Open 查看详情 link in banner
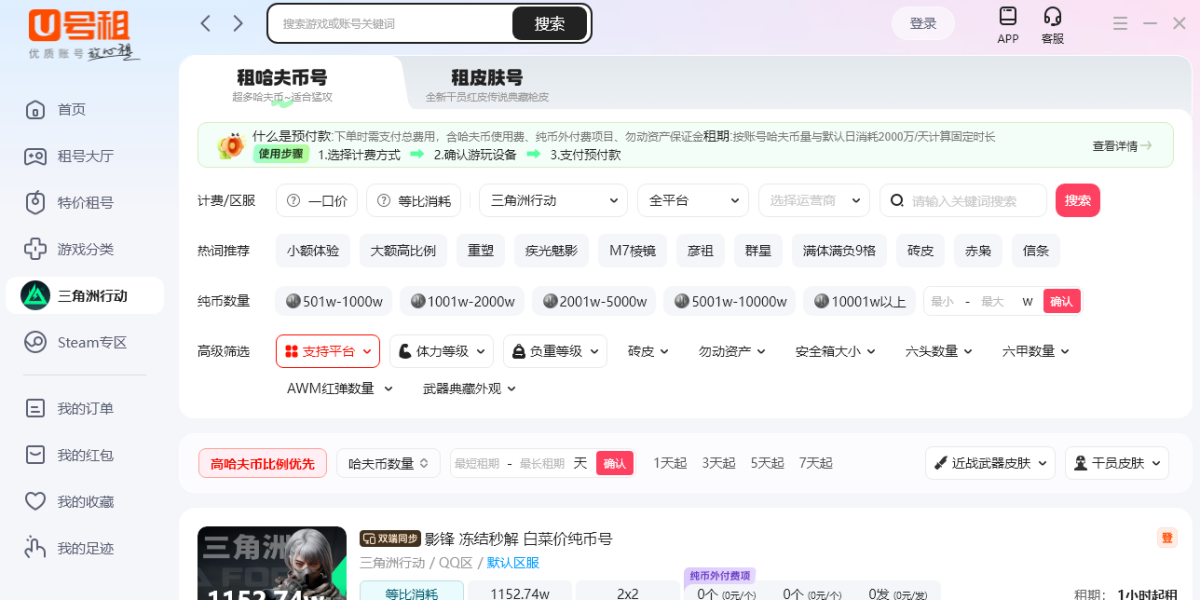The height and width of the screenshot is (600, 1200). [x=1121, y=146]
